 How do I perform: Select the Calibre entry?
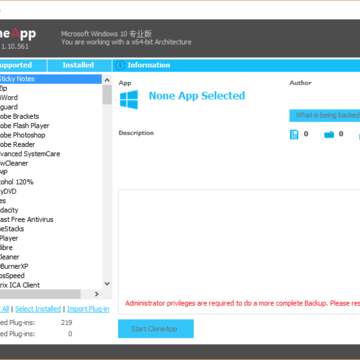point(51,248)
